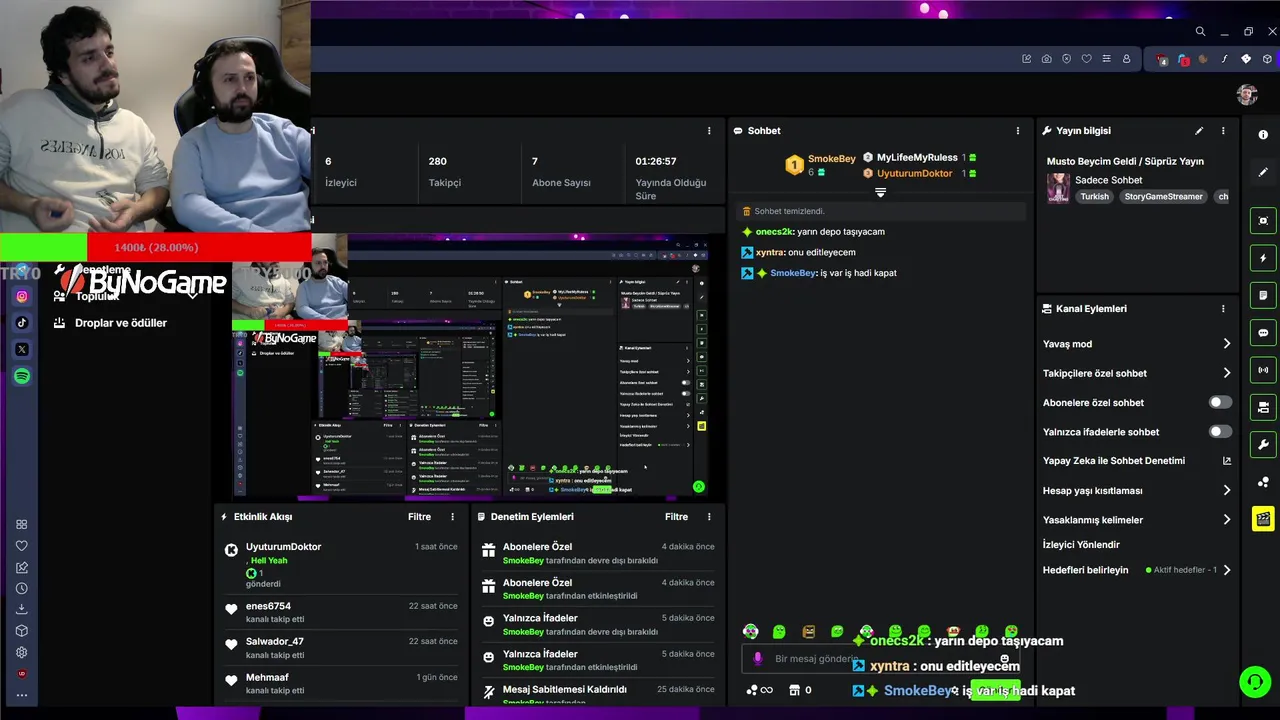The width and height of the screenshot is (1280, 720).
Task: Open Spotify in the browser sidebar
Action: pyautogui.click(x=22, y=376)
